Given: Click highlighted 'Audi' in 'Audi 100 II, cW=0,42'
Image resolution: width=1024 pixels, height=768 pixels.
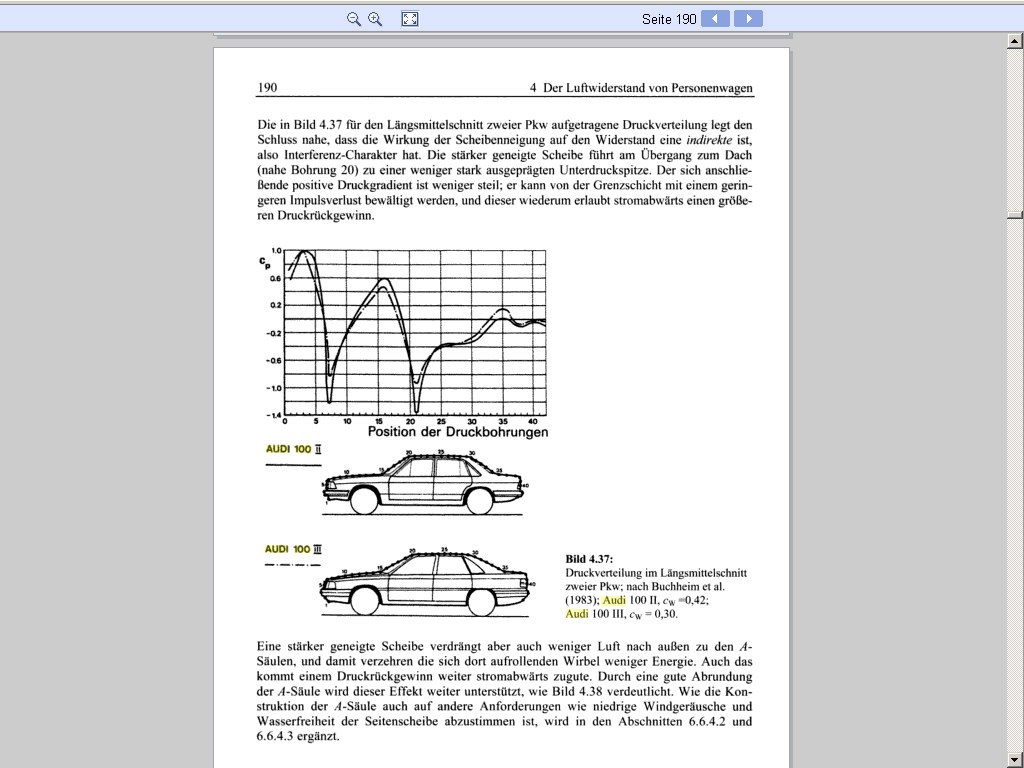Looking at the screenshot, I should 614,600.
